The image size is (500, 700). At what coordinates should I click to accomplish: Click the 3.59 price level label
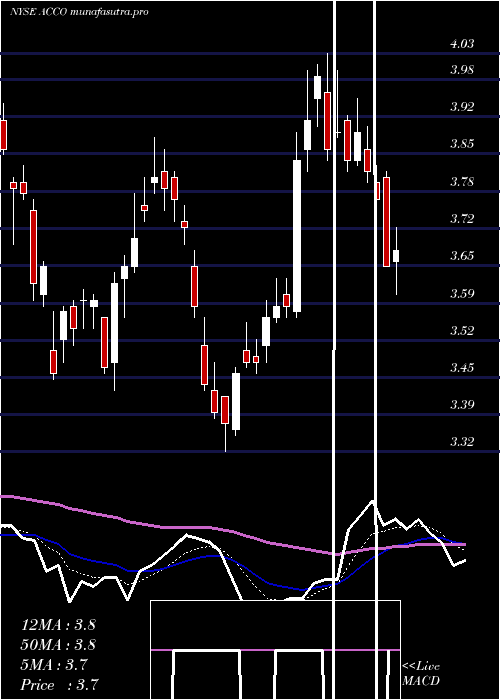pyautogui.click(x=462, y=293)
